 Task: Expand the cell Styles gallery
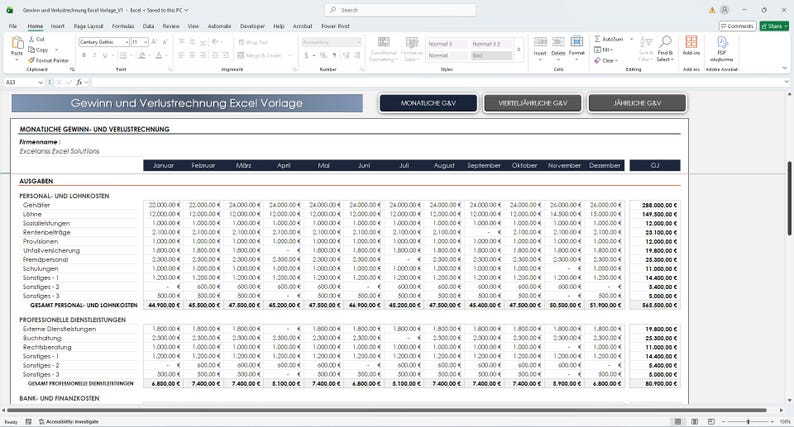pyautogui.click(x=518, y=50)
